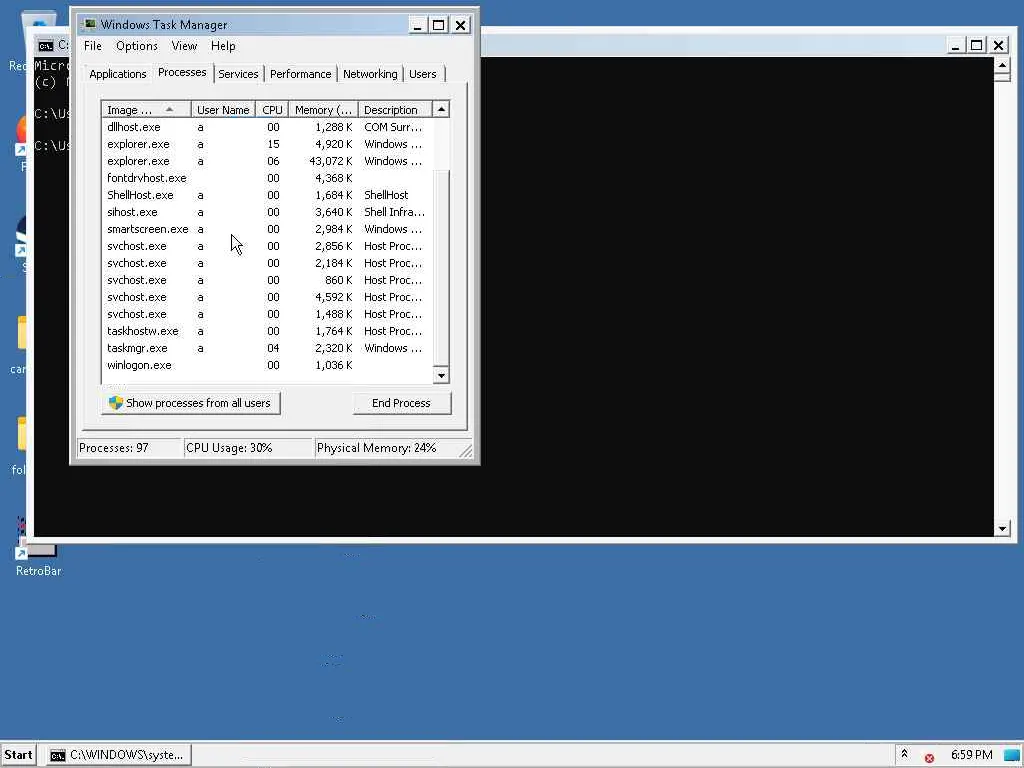This screenshot has height=768, width=1024.
Task: Open the Help menu
Action: pyautogui.click(x=223, y=46)
